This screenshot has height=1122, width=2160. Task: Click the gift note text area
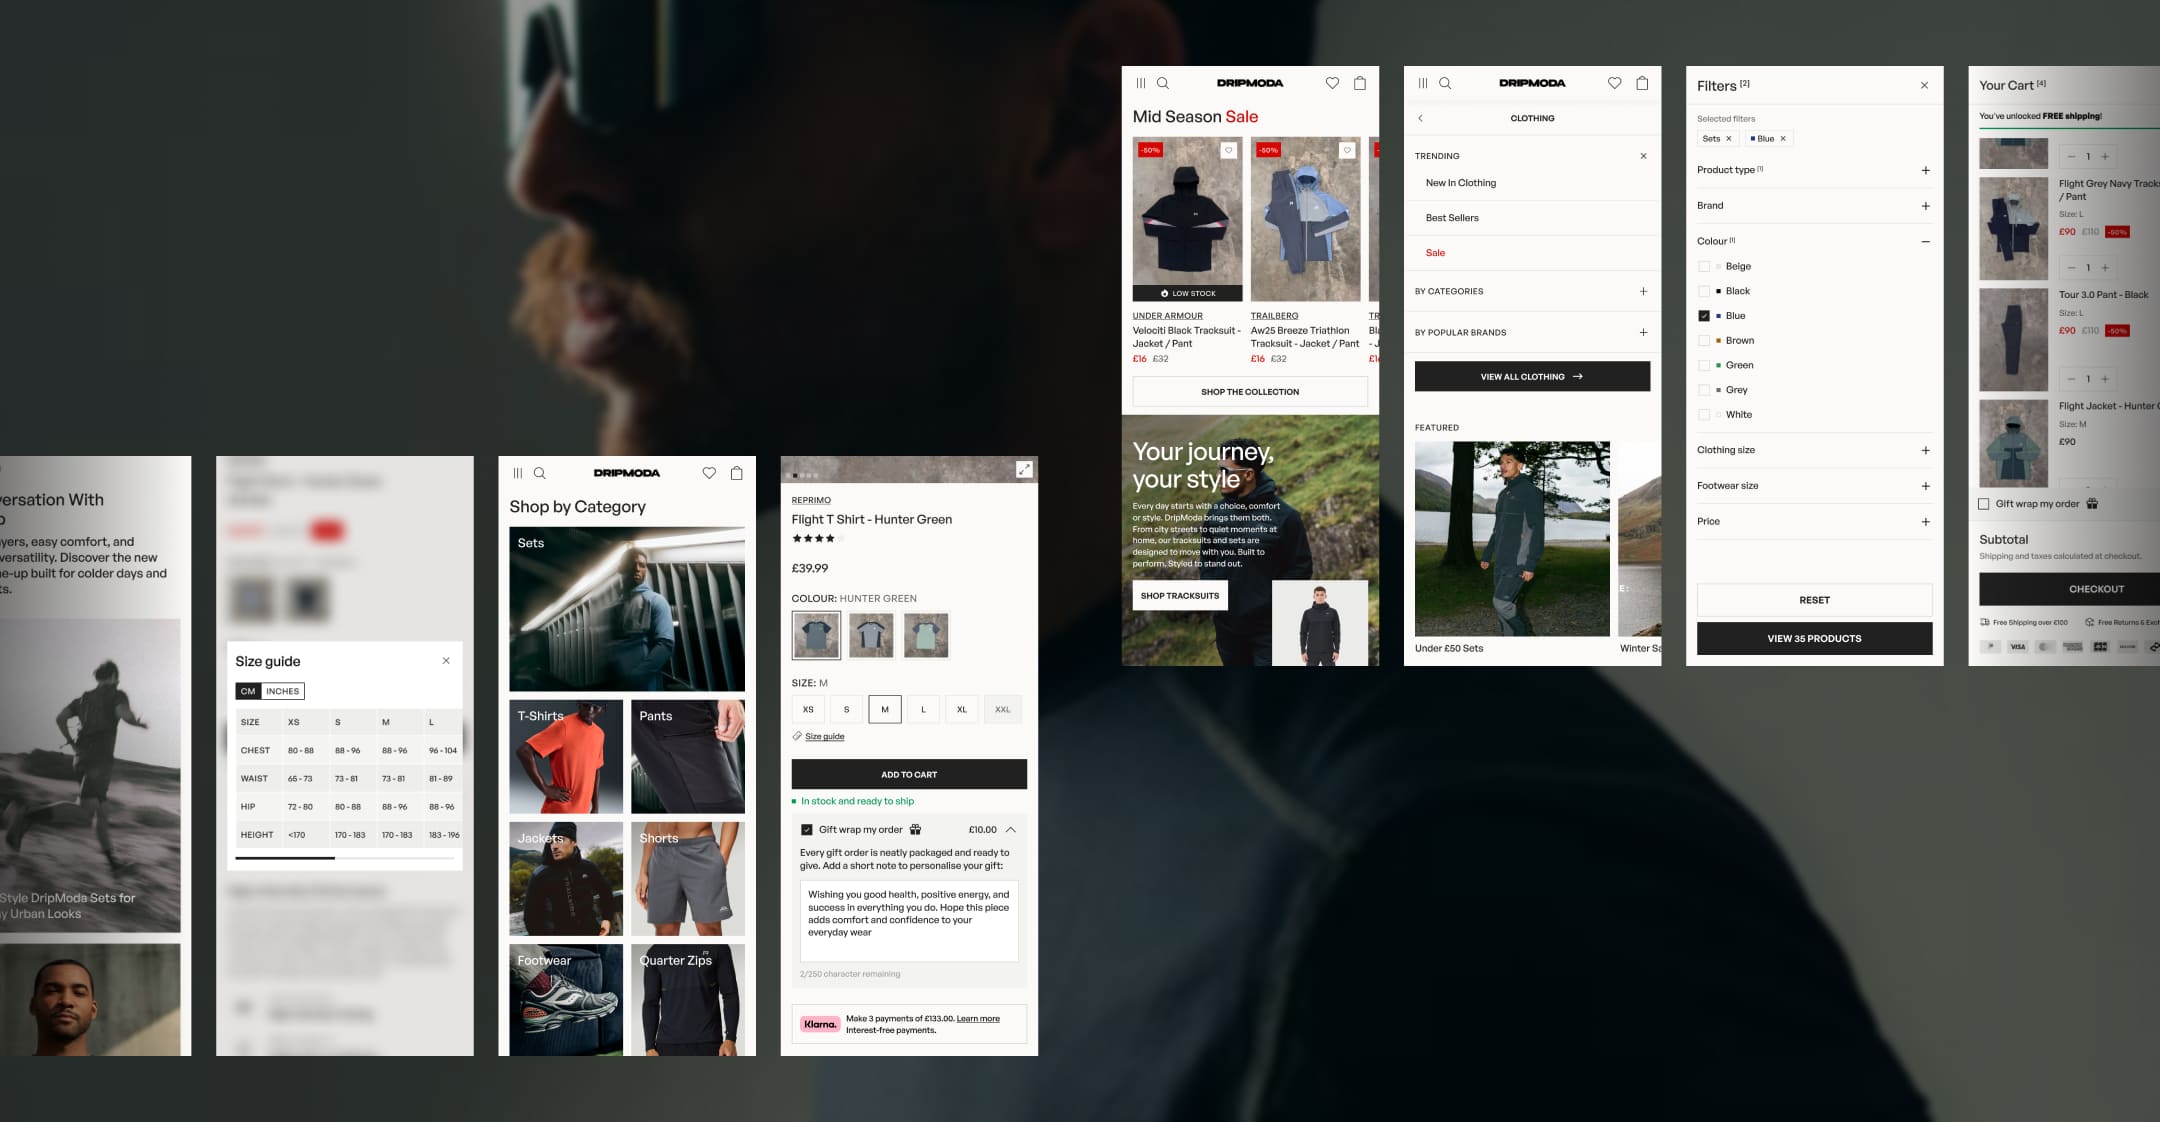click(909, 921)
